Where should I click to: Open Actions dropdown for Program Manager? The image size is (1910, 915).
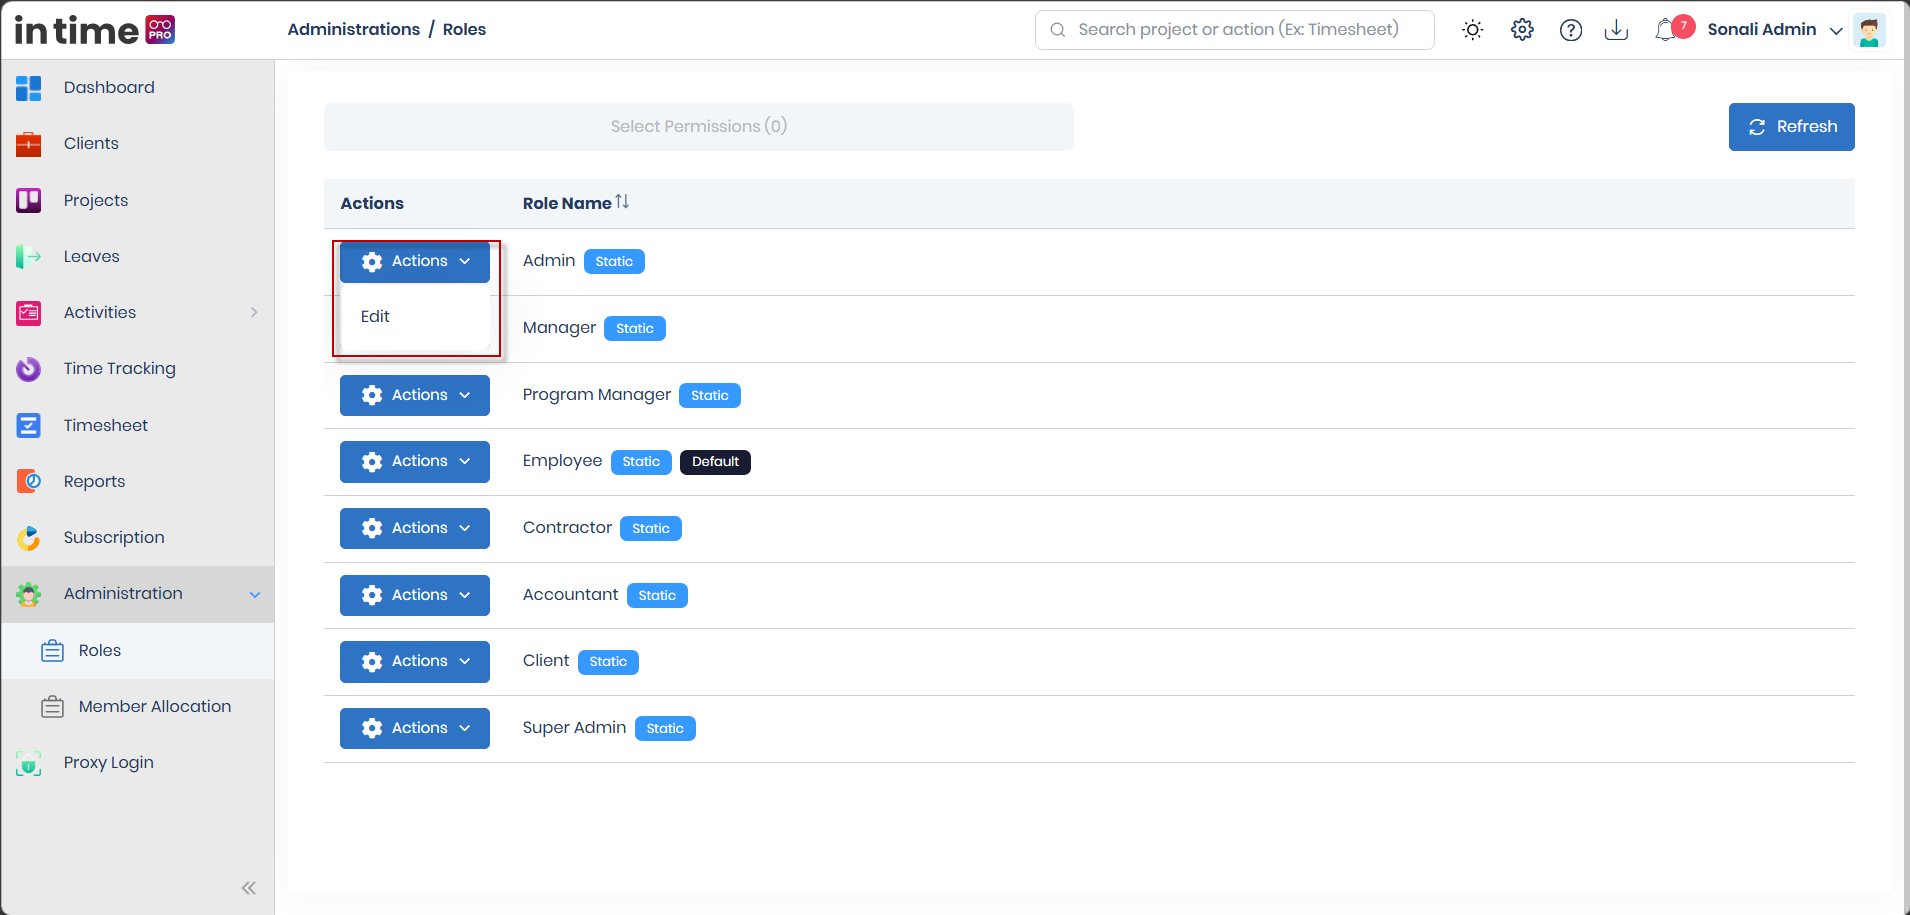coord(415,395)
